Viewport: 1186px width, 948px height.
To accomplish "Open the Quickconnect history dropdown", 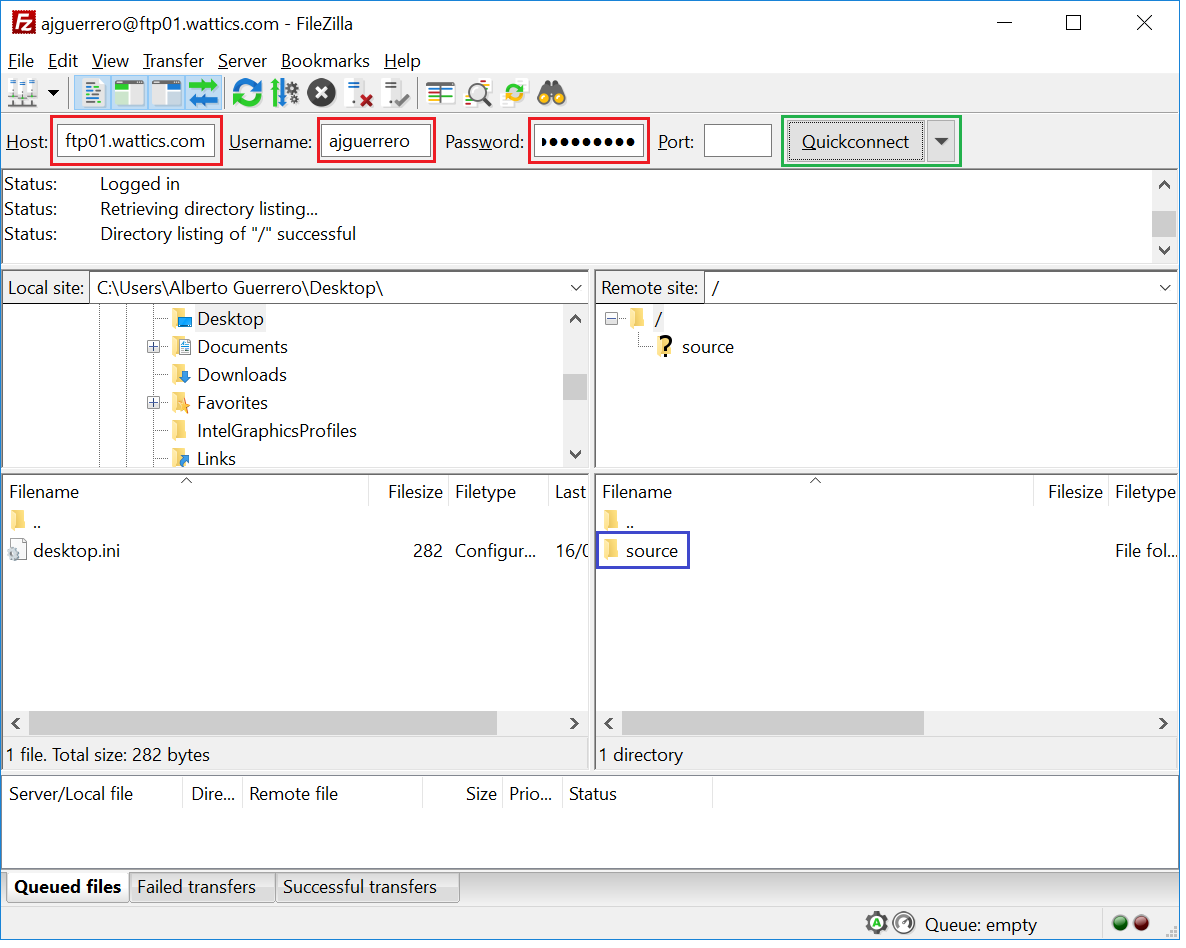I will (x=942, y=141).
